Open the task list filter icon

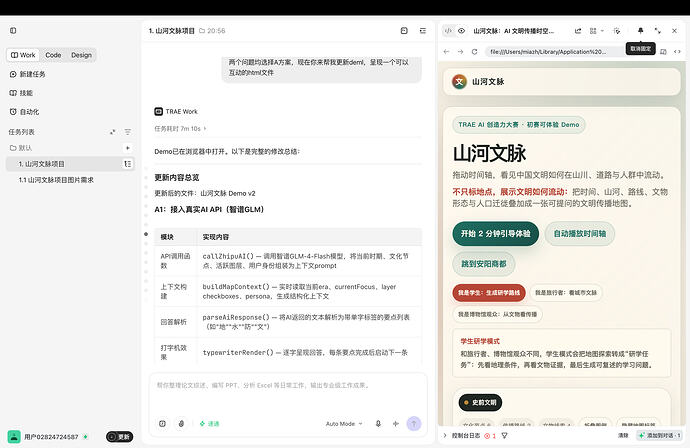click(128, 132)
